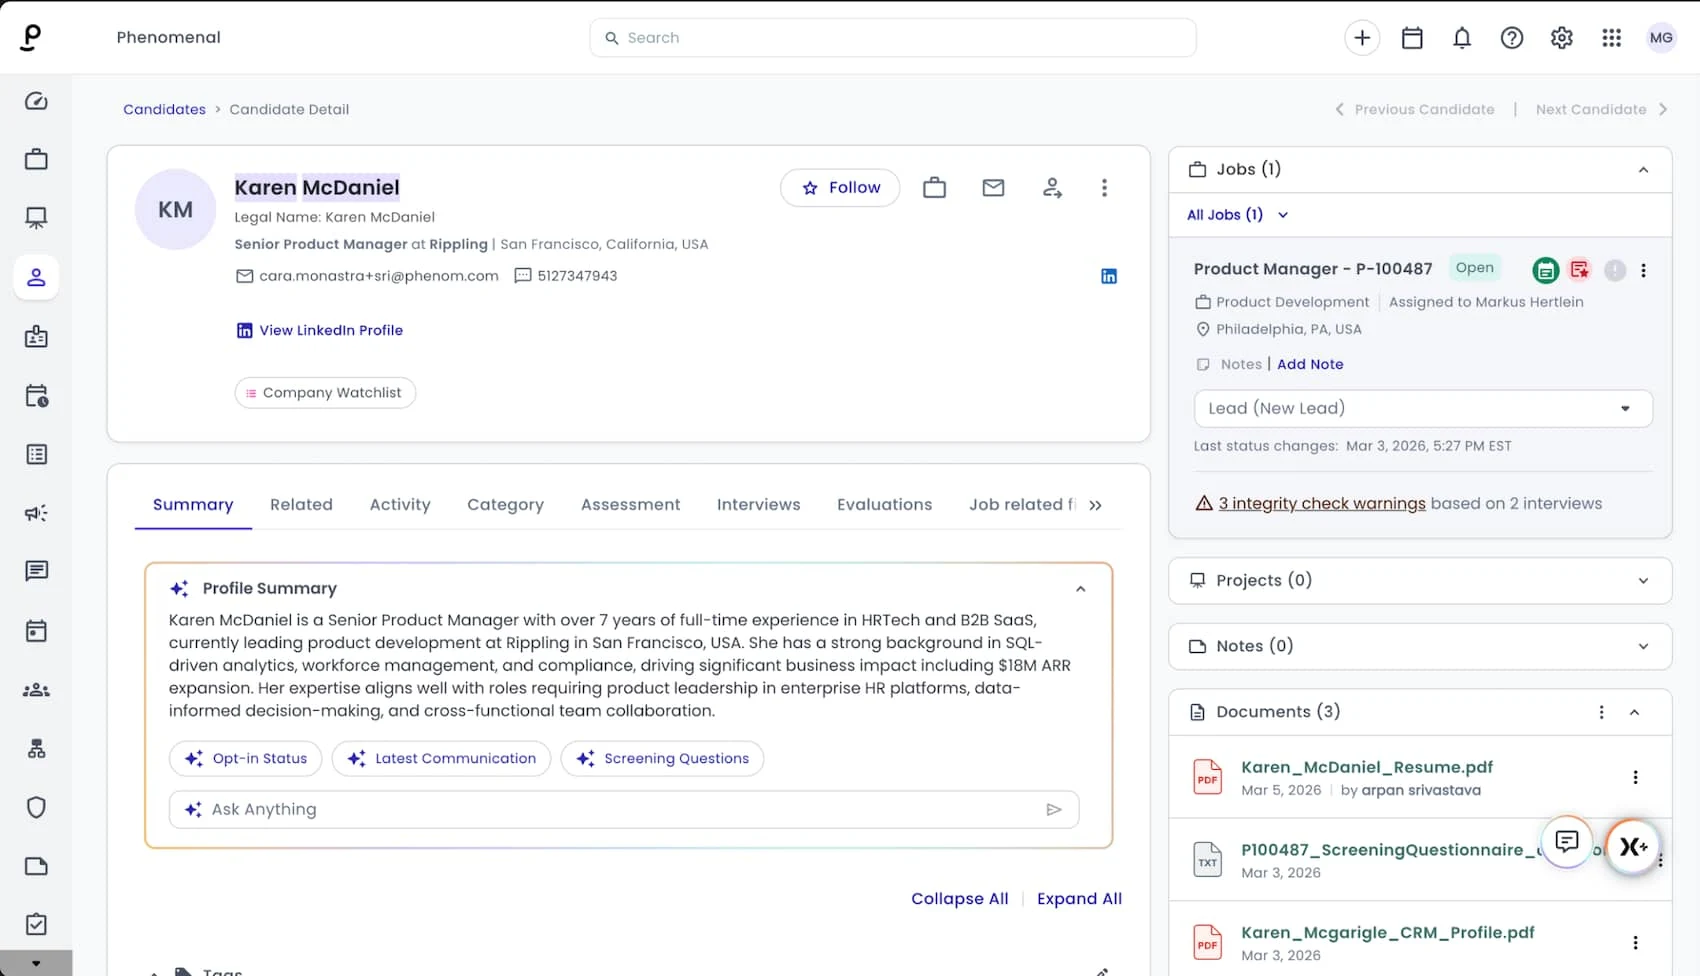Viewport: 1700px width, 976px height.
Task: Click the assign person icon on candidate card
Action: pos(1052,187)
